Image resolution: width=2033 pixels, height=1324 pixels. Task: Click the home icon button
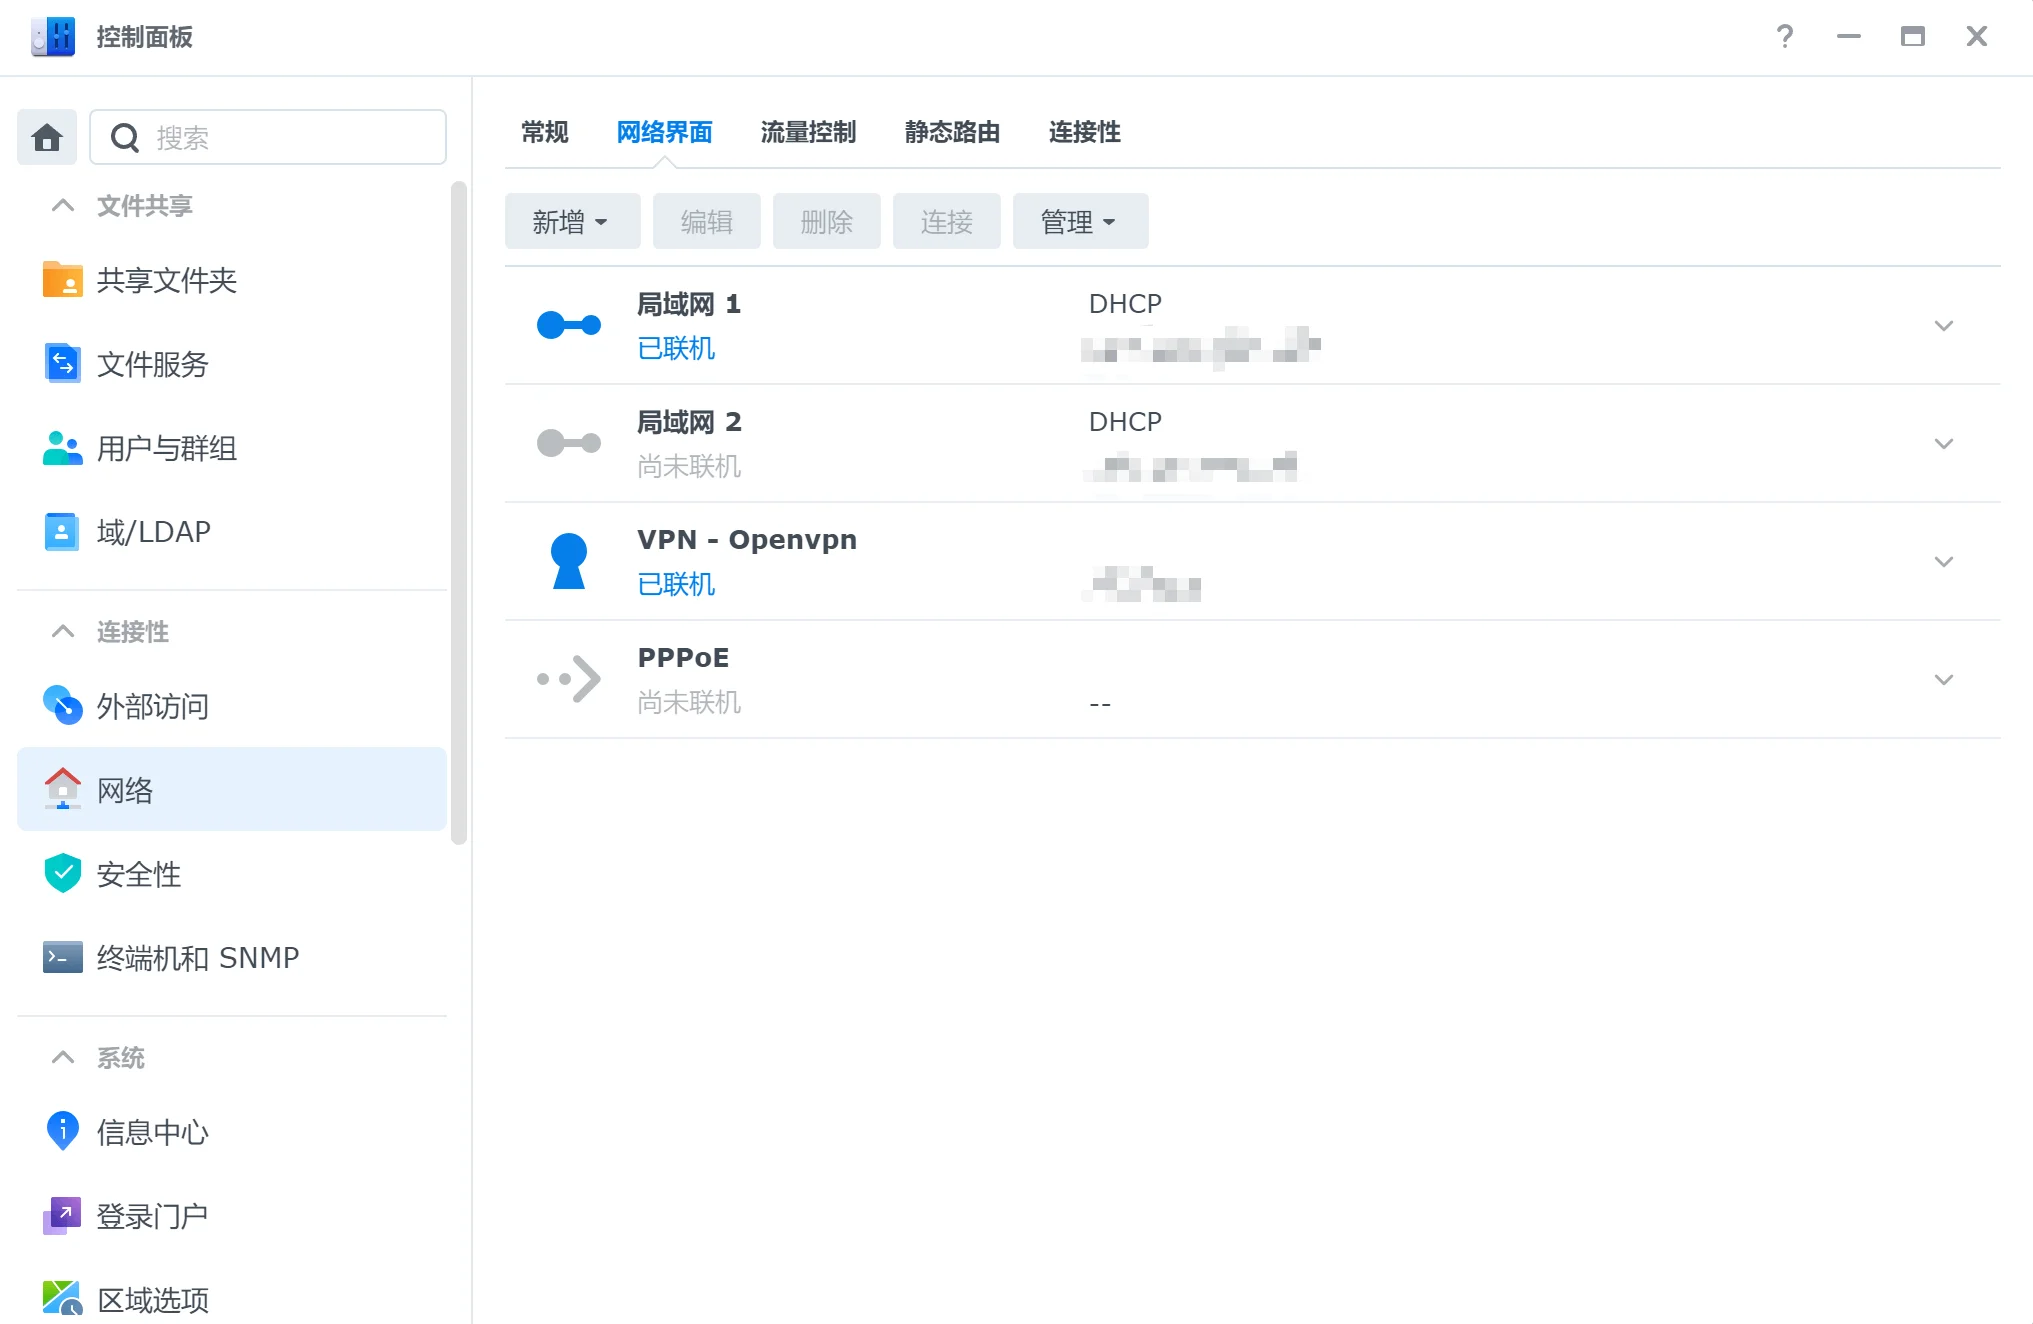pyautogui.click(x=47, y=137)
